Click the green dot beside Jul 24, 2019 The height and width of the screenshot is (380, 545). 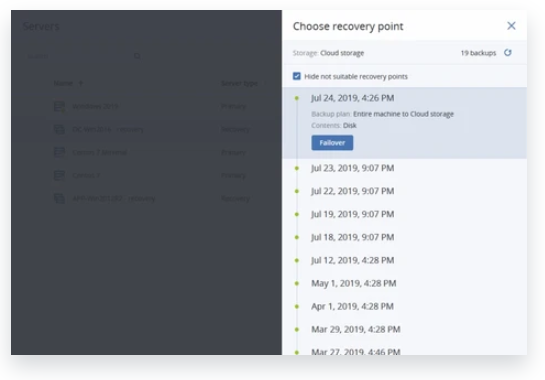click(x=296, y=98)
